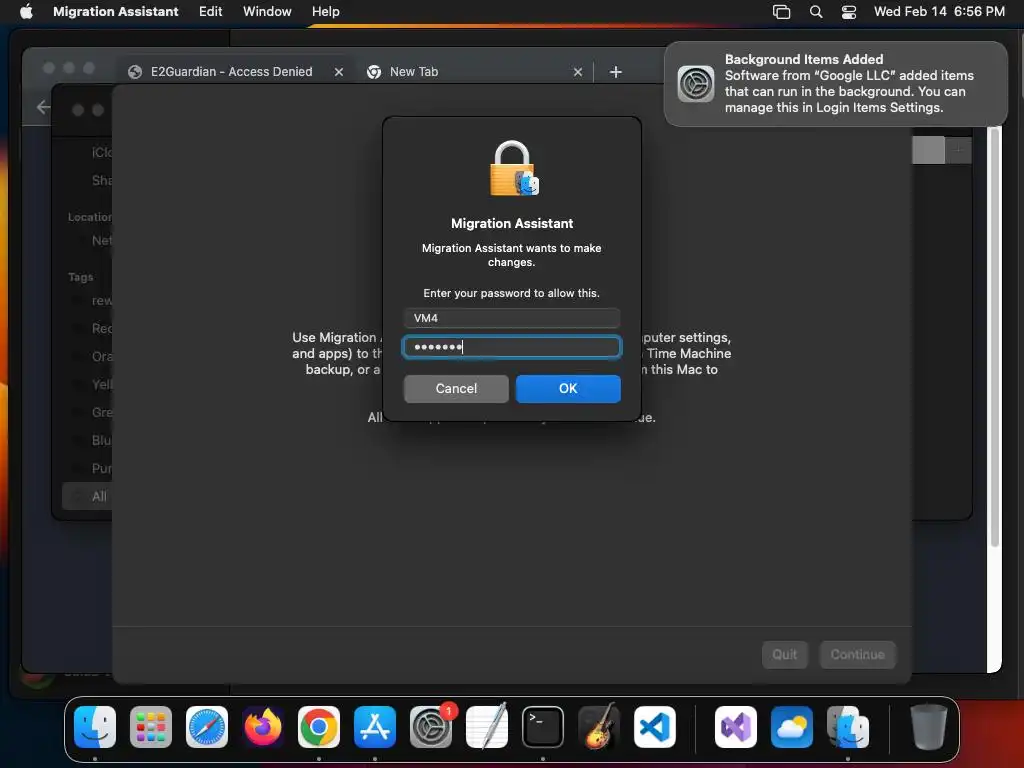Image resolution: width=1024 pixels, height=768 pixels.
Task: Click the Continue button in Migration Assistant
Action: click(857, 654)
